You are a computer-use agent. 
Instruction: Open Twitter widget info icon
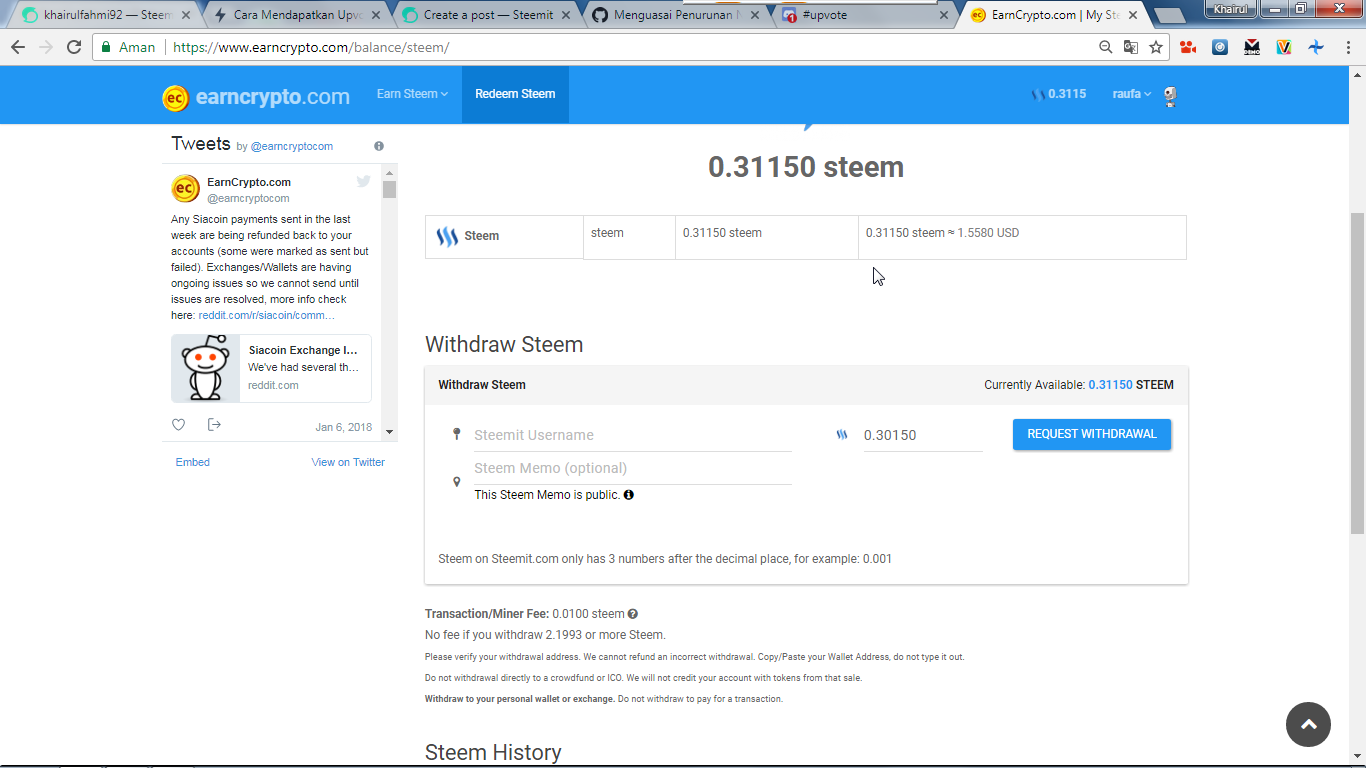point(379,146)
